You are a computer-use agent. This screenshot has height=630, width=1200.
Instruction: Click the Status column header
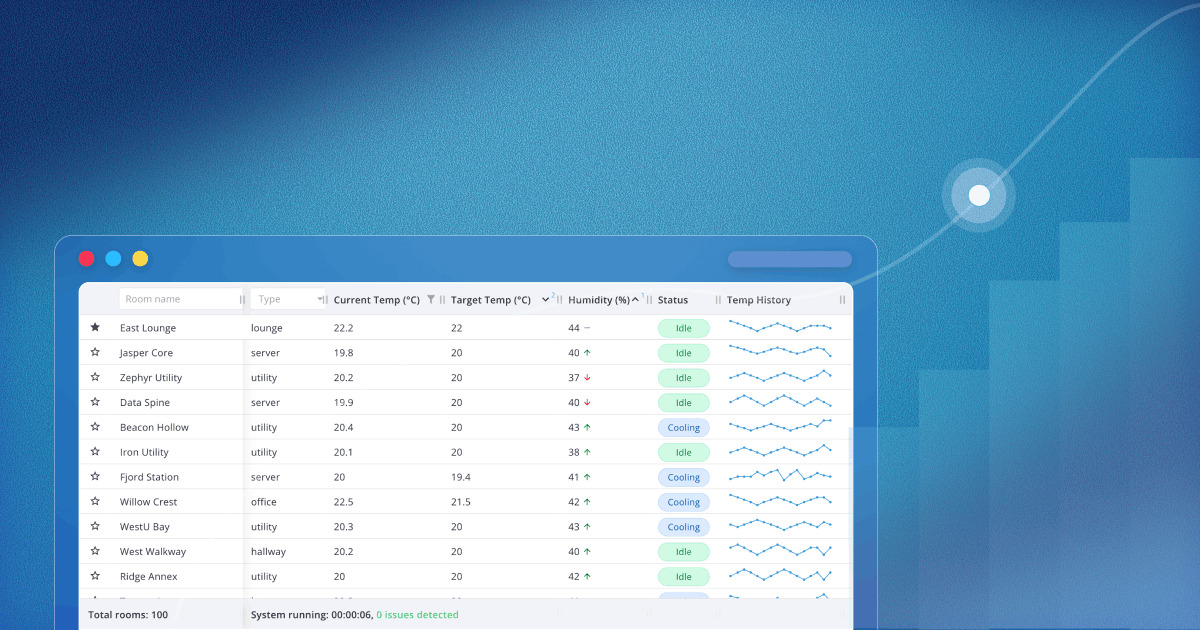[674, 299]
